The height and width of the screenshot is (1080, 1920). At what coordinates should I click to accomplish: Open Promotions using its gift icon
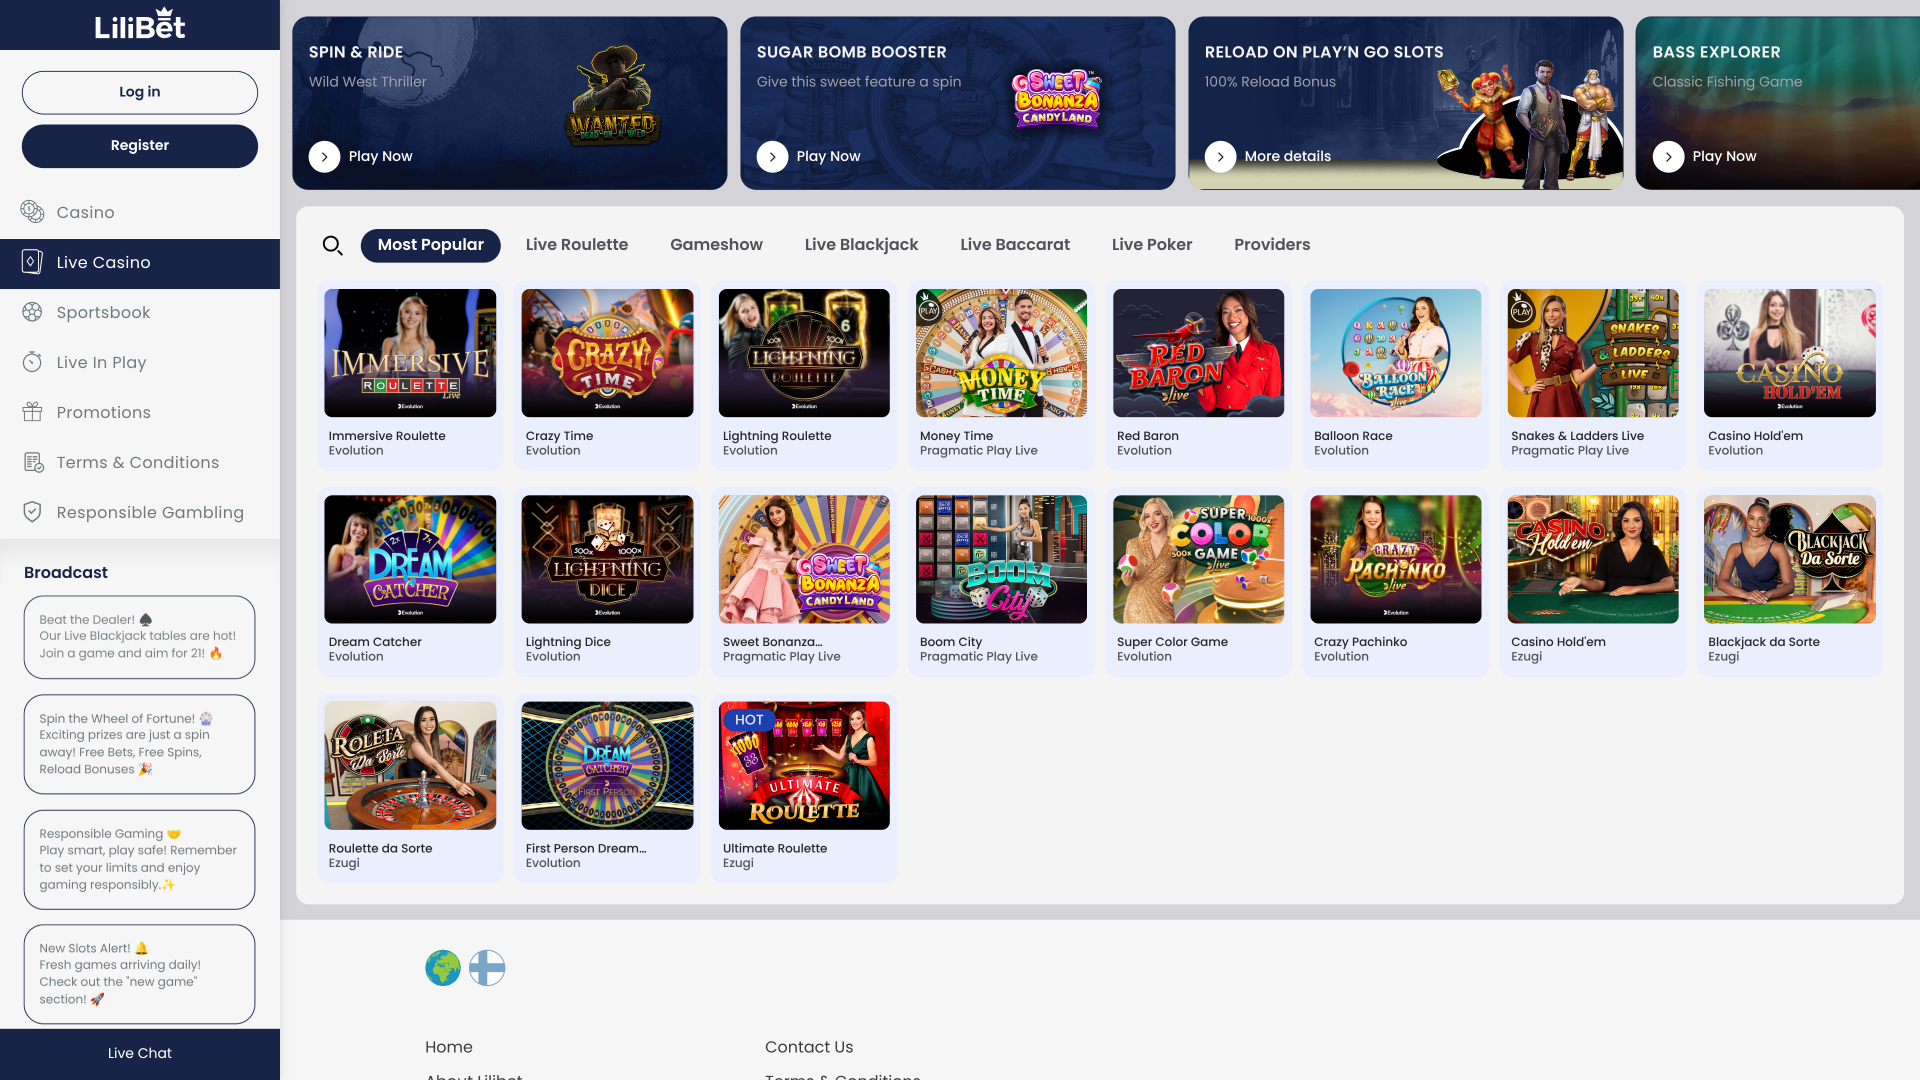pyautogui.click(x=33, y=412)
